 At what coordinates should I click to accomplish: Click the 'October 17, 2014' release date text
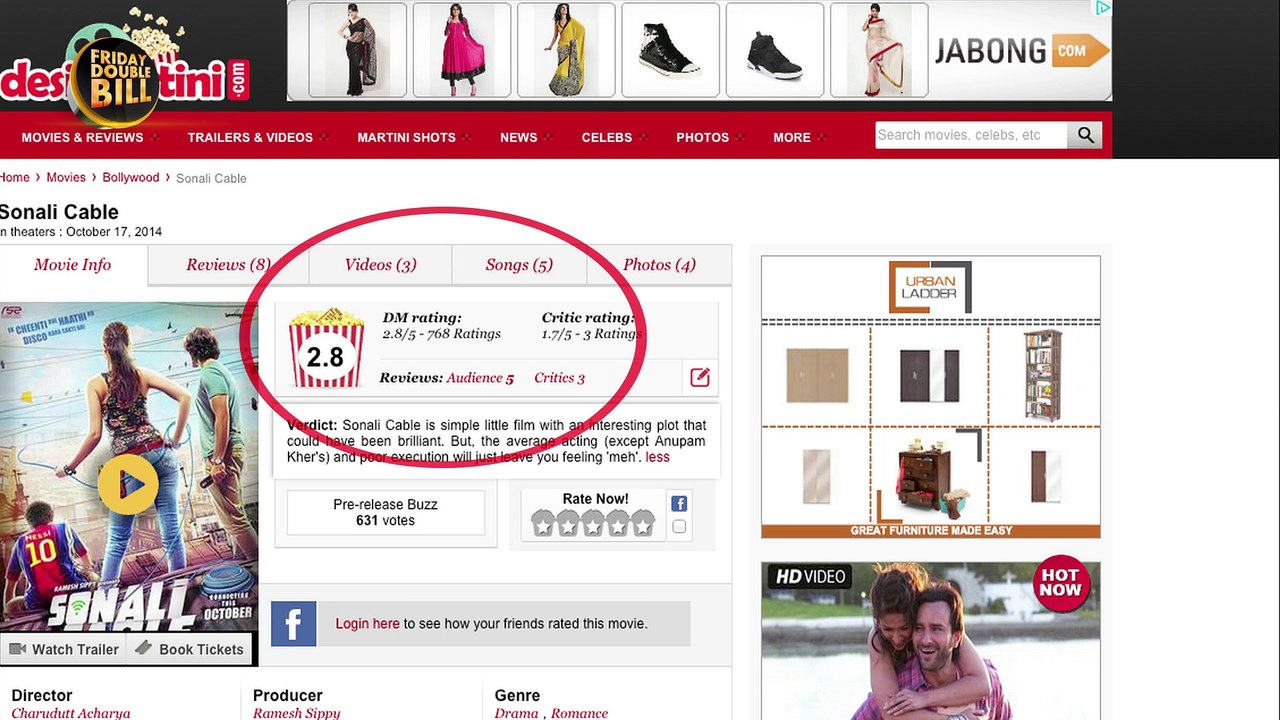click(114, 232)
